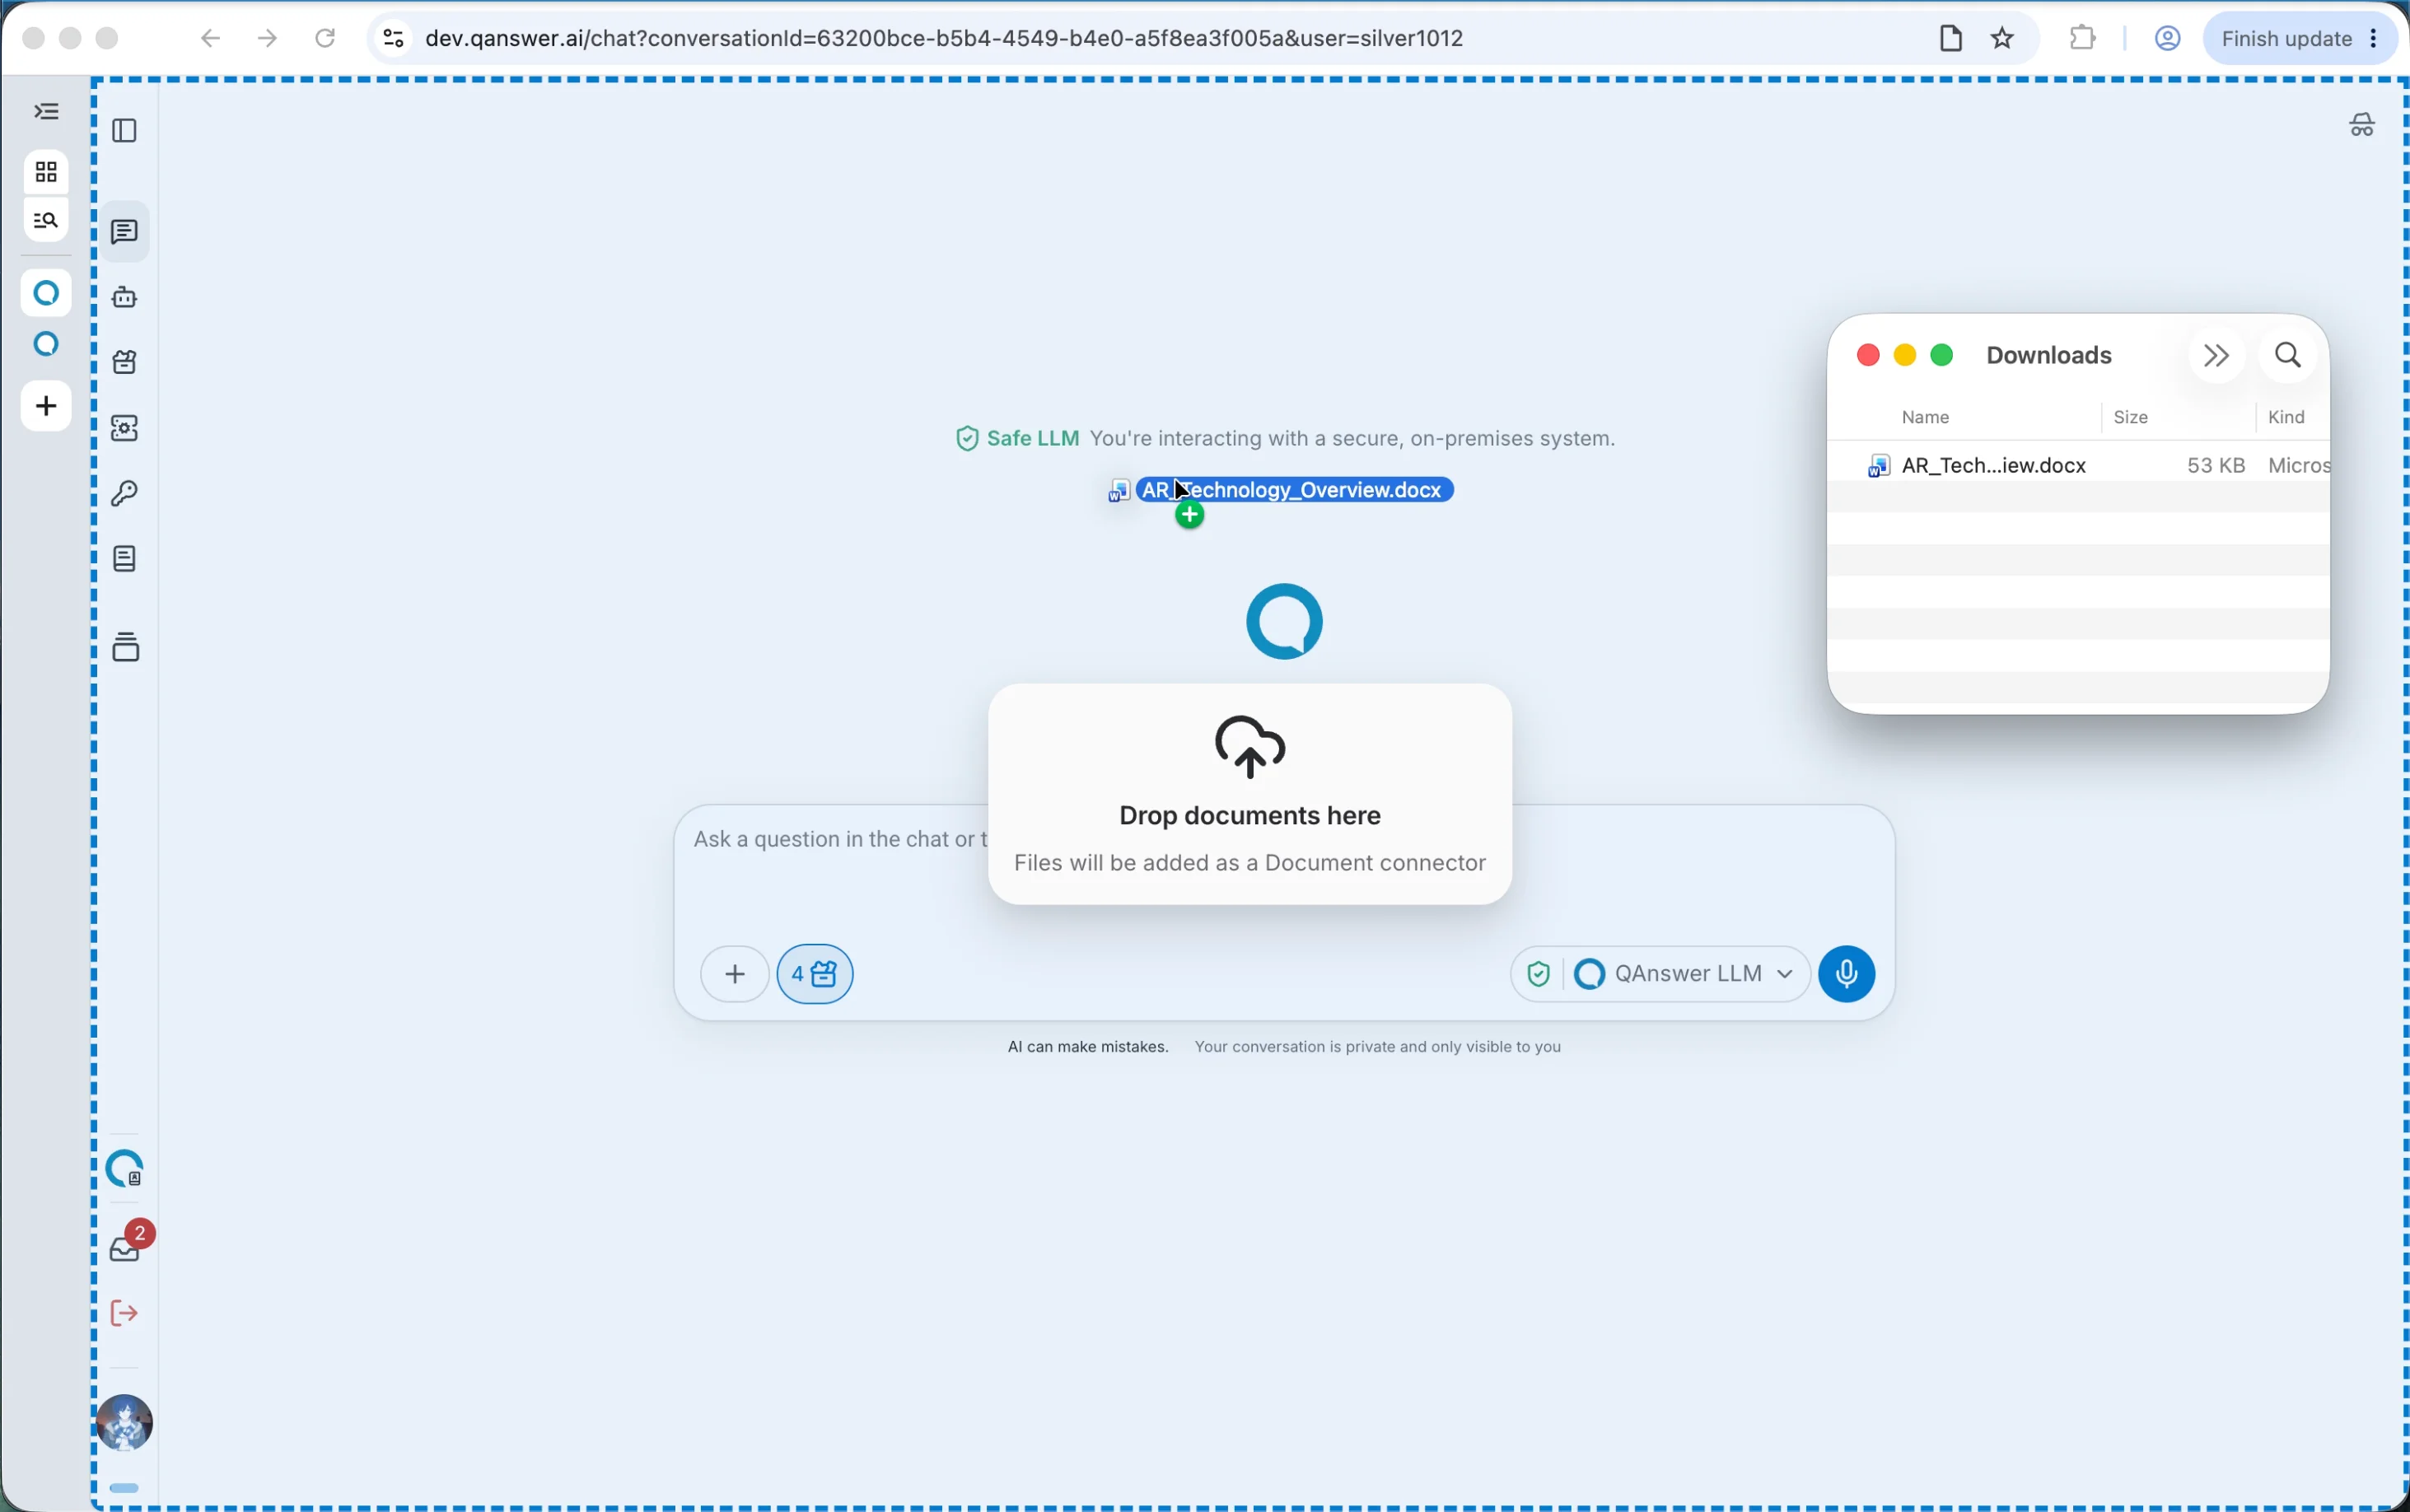
Task: Select the first QAnswer workspace icon
Action: [x=46, y=293]
